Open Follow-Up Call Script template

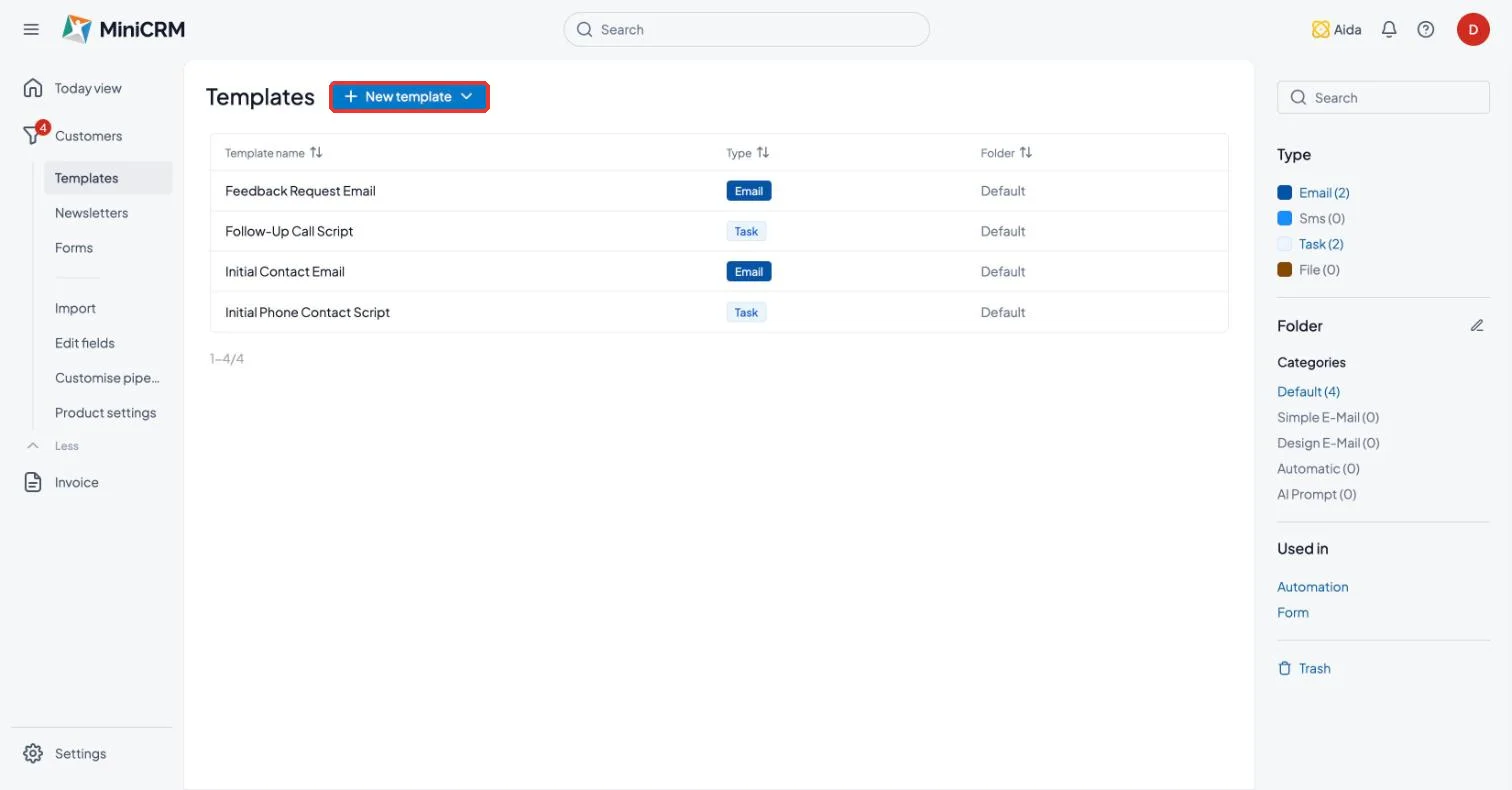click(289, 231)
